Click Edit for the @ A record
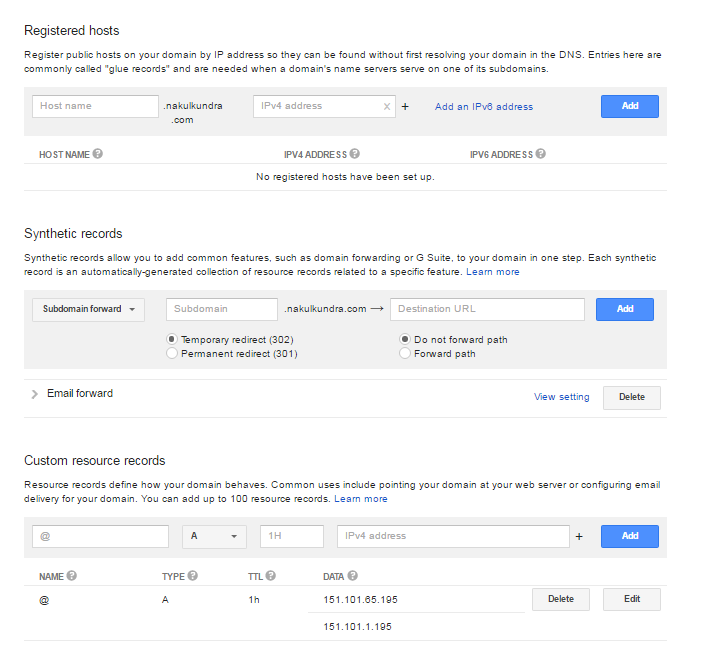 point(632,599)
